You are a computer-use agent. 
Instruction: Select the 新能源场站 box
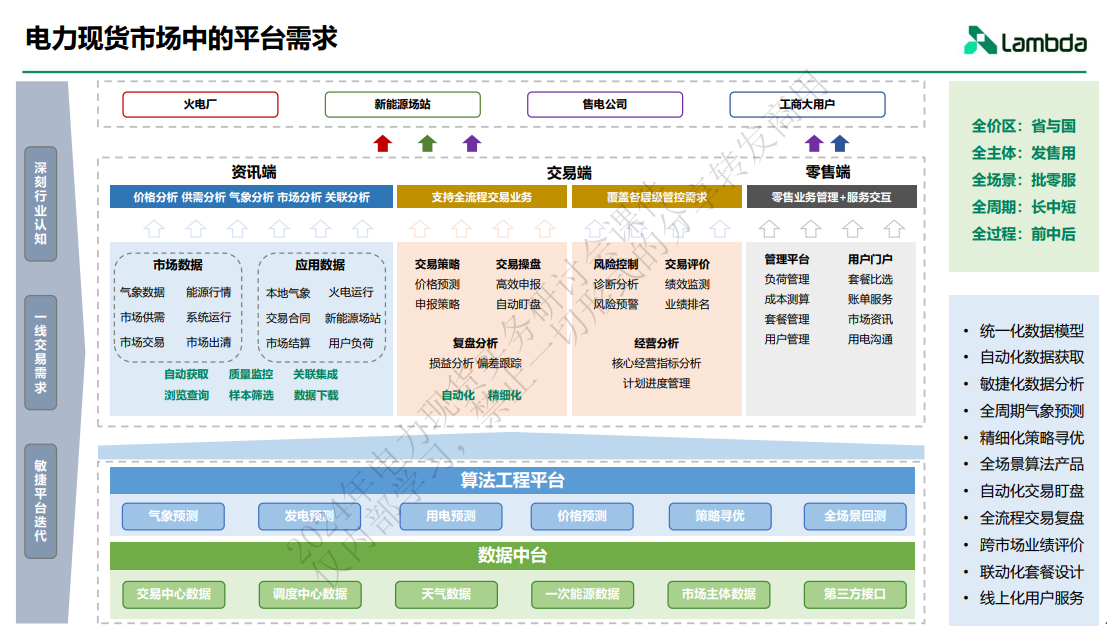[402, 104]
